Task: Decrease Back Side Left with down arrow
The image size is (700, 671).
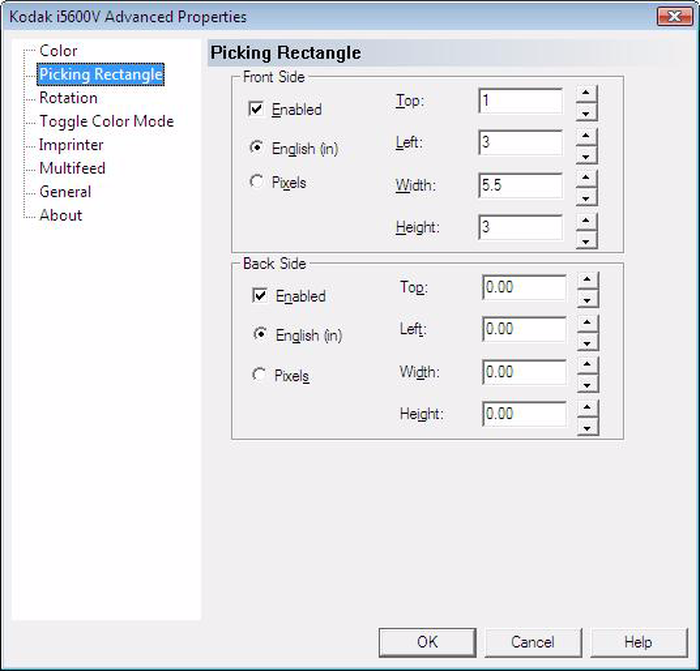Action: tap(588, 343)
